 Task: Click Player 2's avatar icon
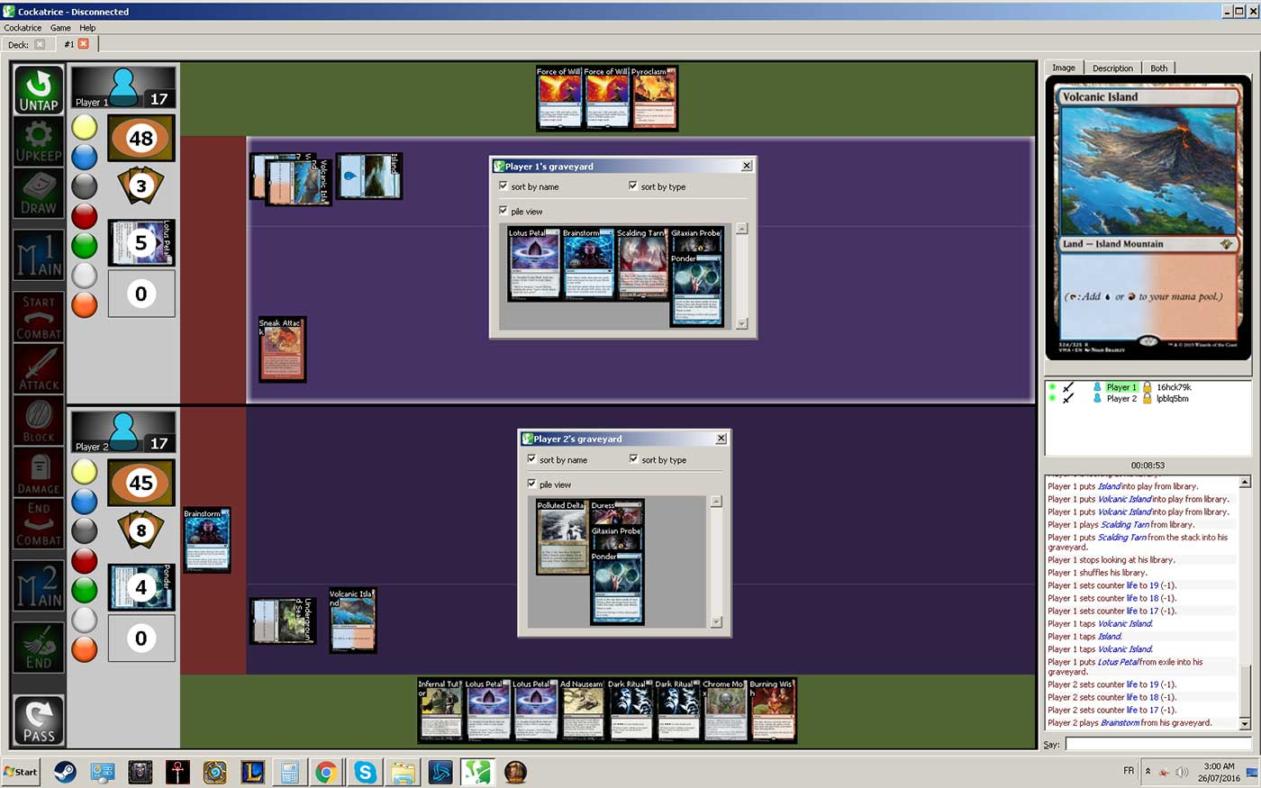coord(123,430)
